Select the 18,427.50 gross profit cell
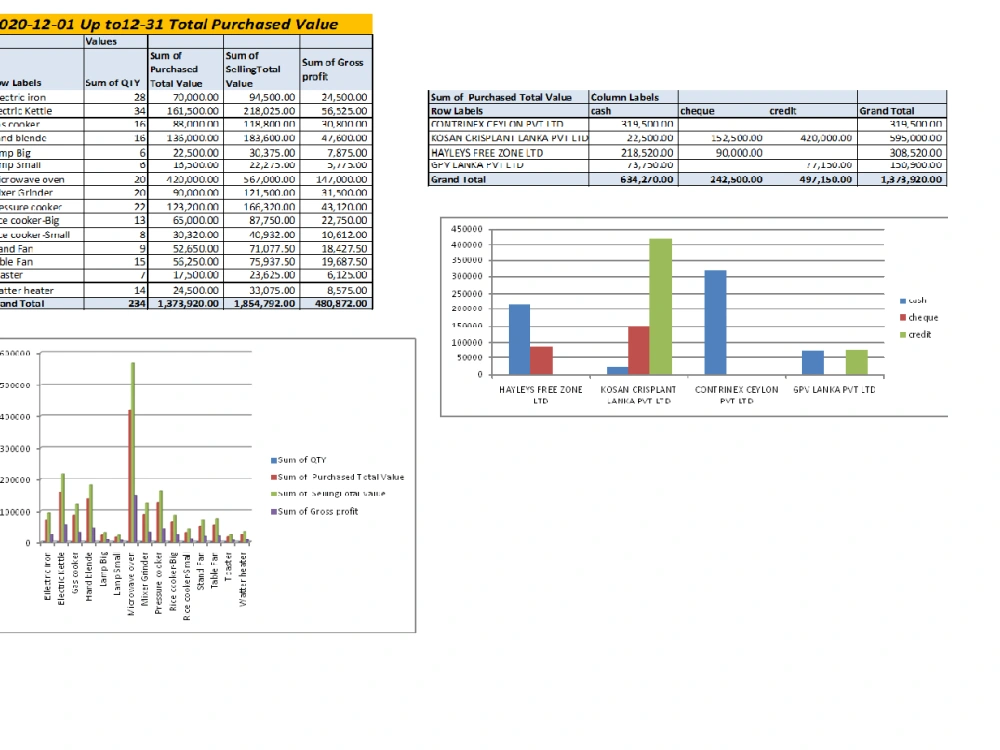This screenshot has height=750, width=1000. click(x=336, y=249)
